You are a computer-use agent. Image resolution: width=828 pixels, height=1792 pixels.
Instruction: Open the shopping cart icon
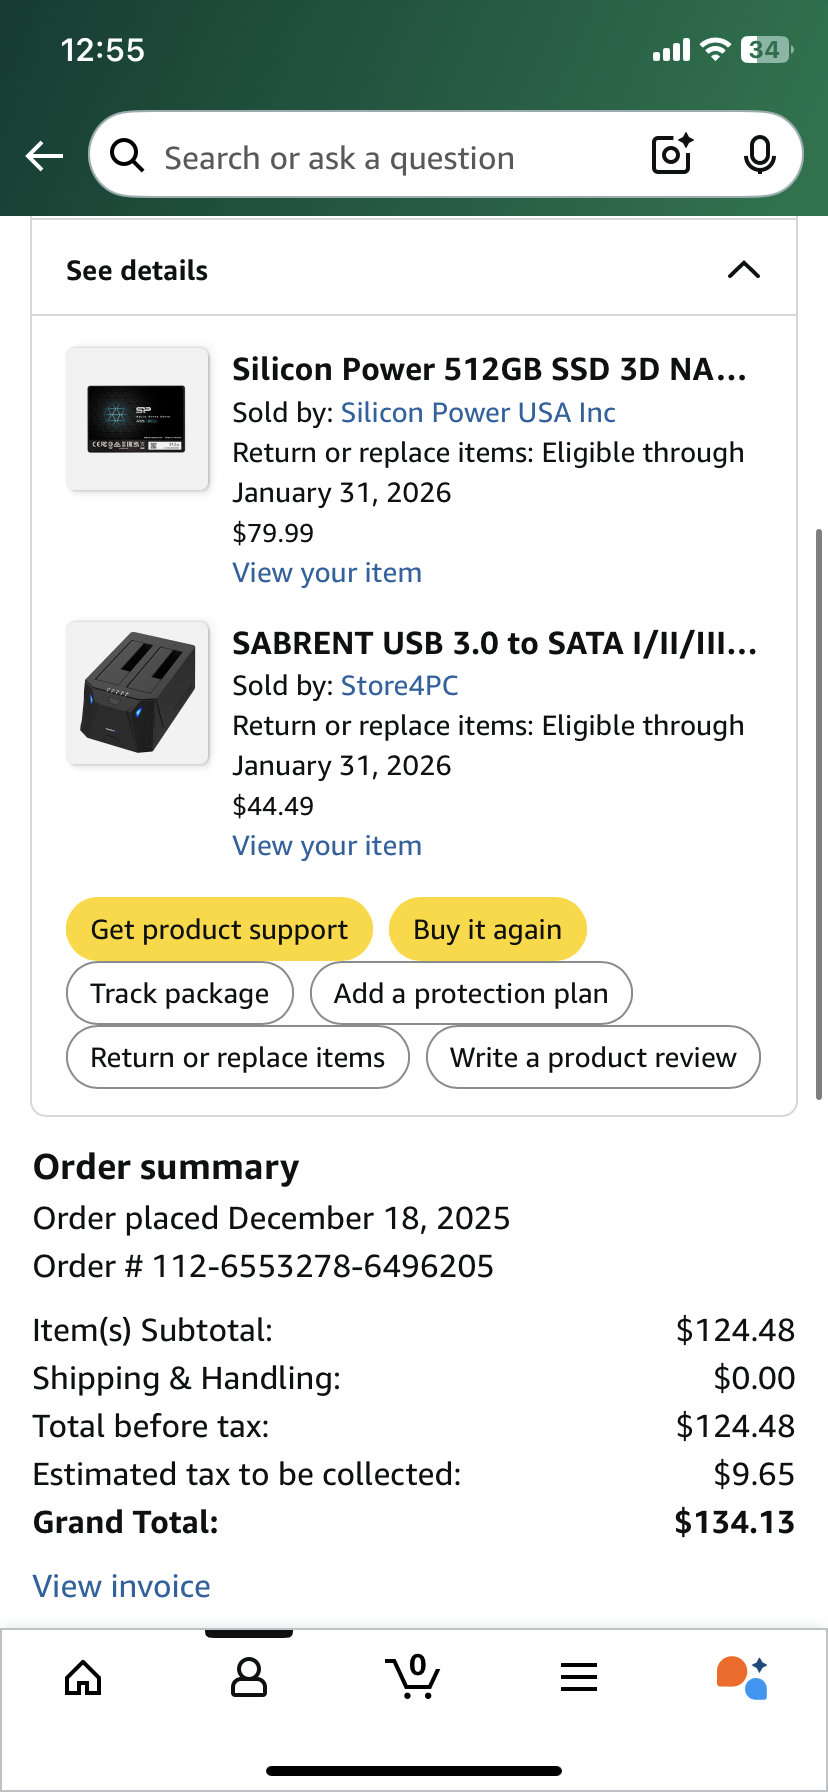click(412, 1677)
